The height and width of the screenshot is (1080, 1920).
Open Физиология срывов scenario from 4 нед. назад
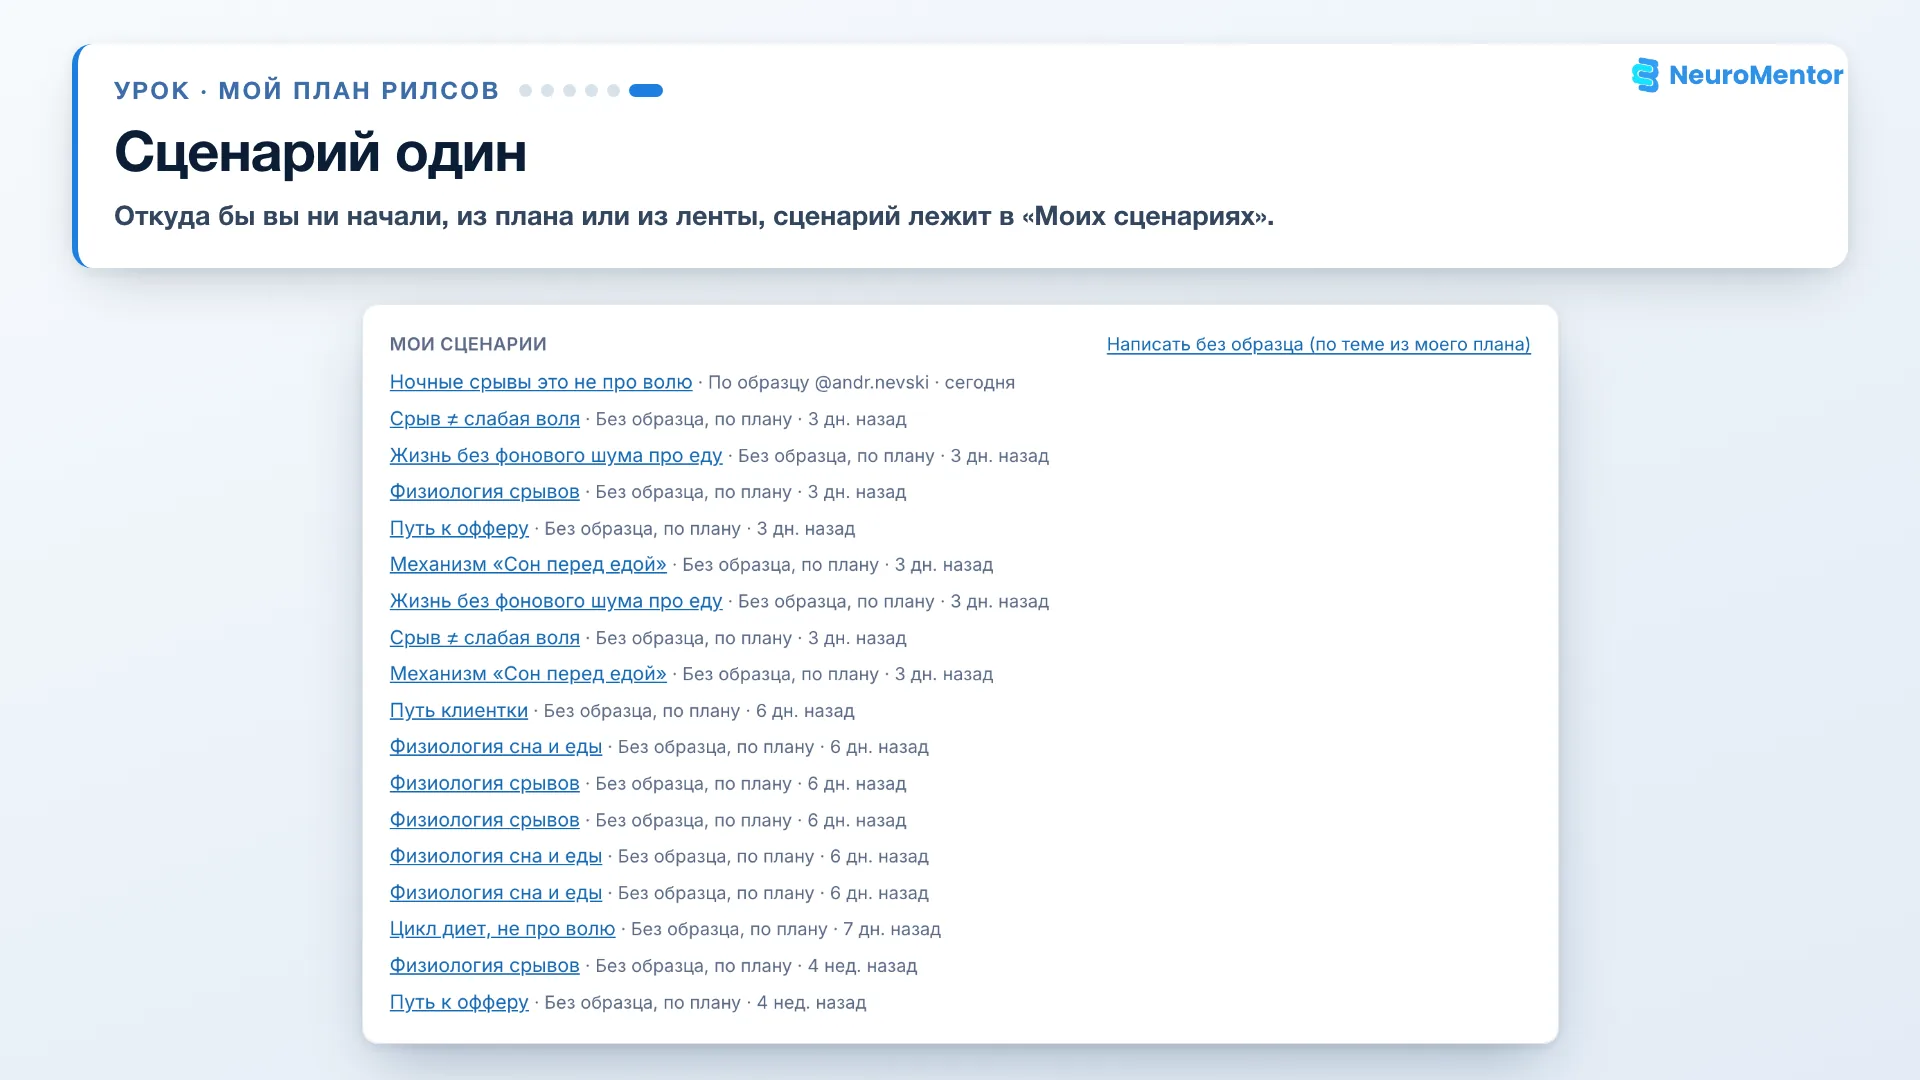(484, 966)
